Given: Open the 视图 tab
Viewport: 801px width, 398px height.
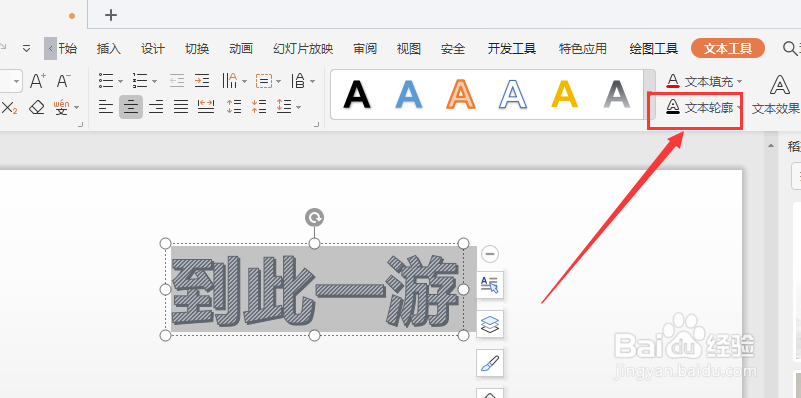Looking at the screenshot, I should coord(409,49).
